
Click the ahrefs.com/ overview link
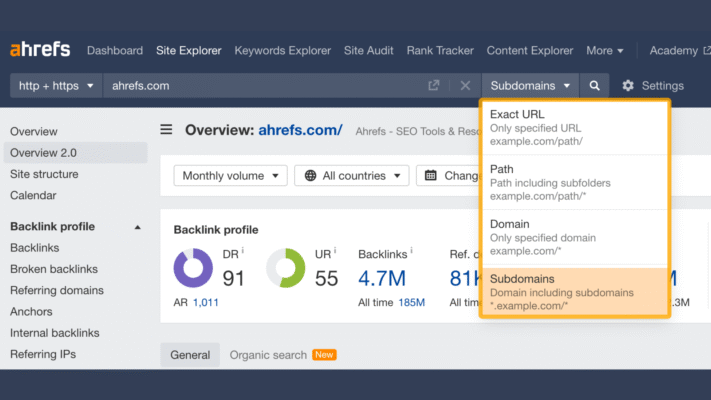pyautogui.click(x=300, y=130)
